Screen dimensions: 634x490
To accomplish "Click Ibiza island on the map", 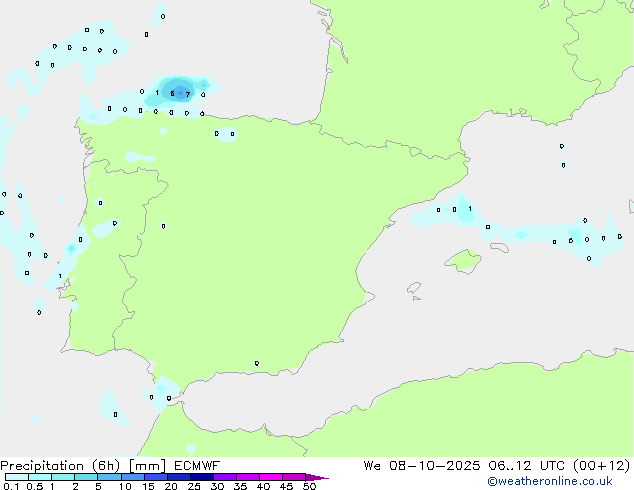I will coord(414,288).
